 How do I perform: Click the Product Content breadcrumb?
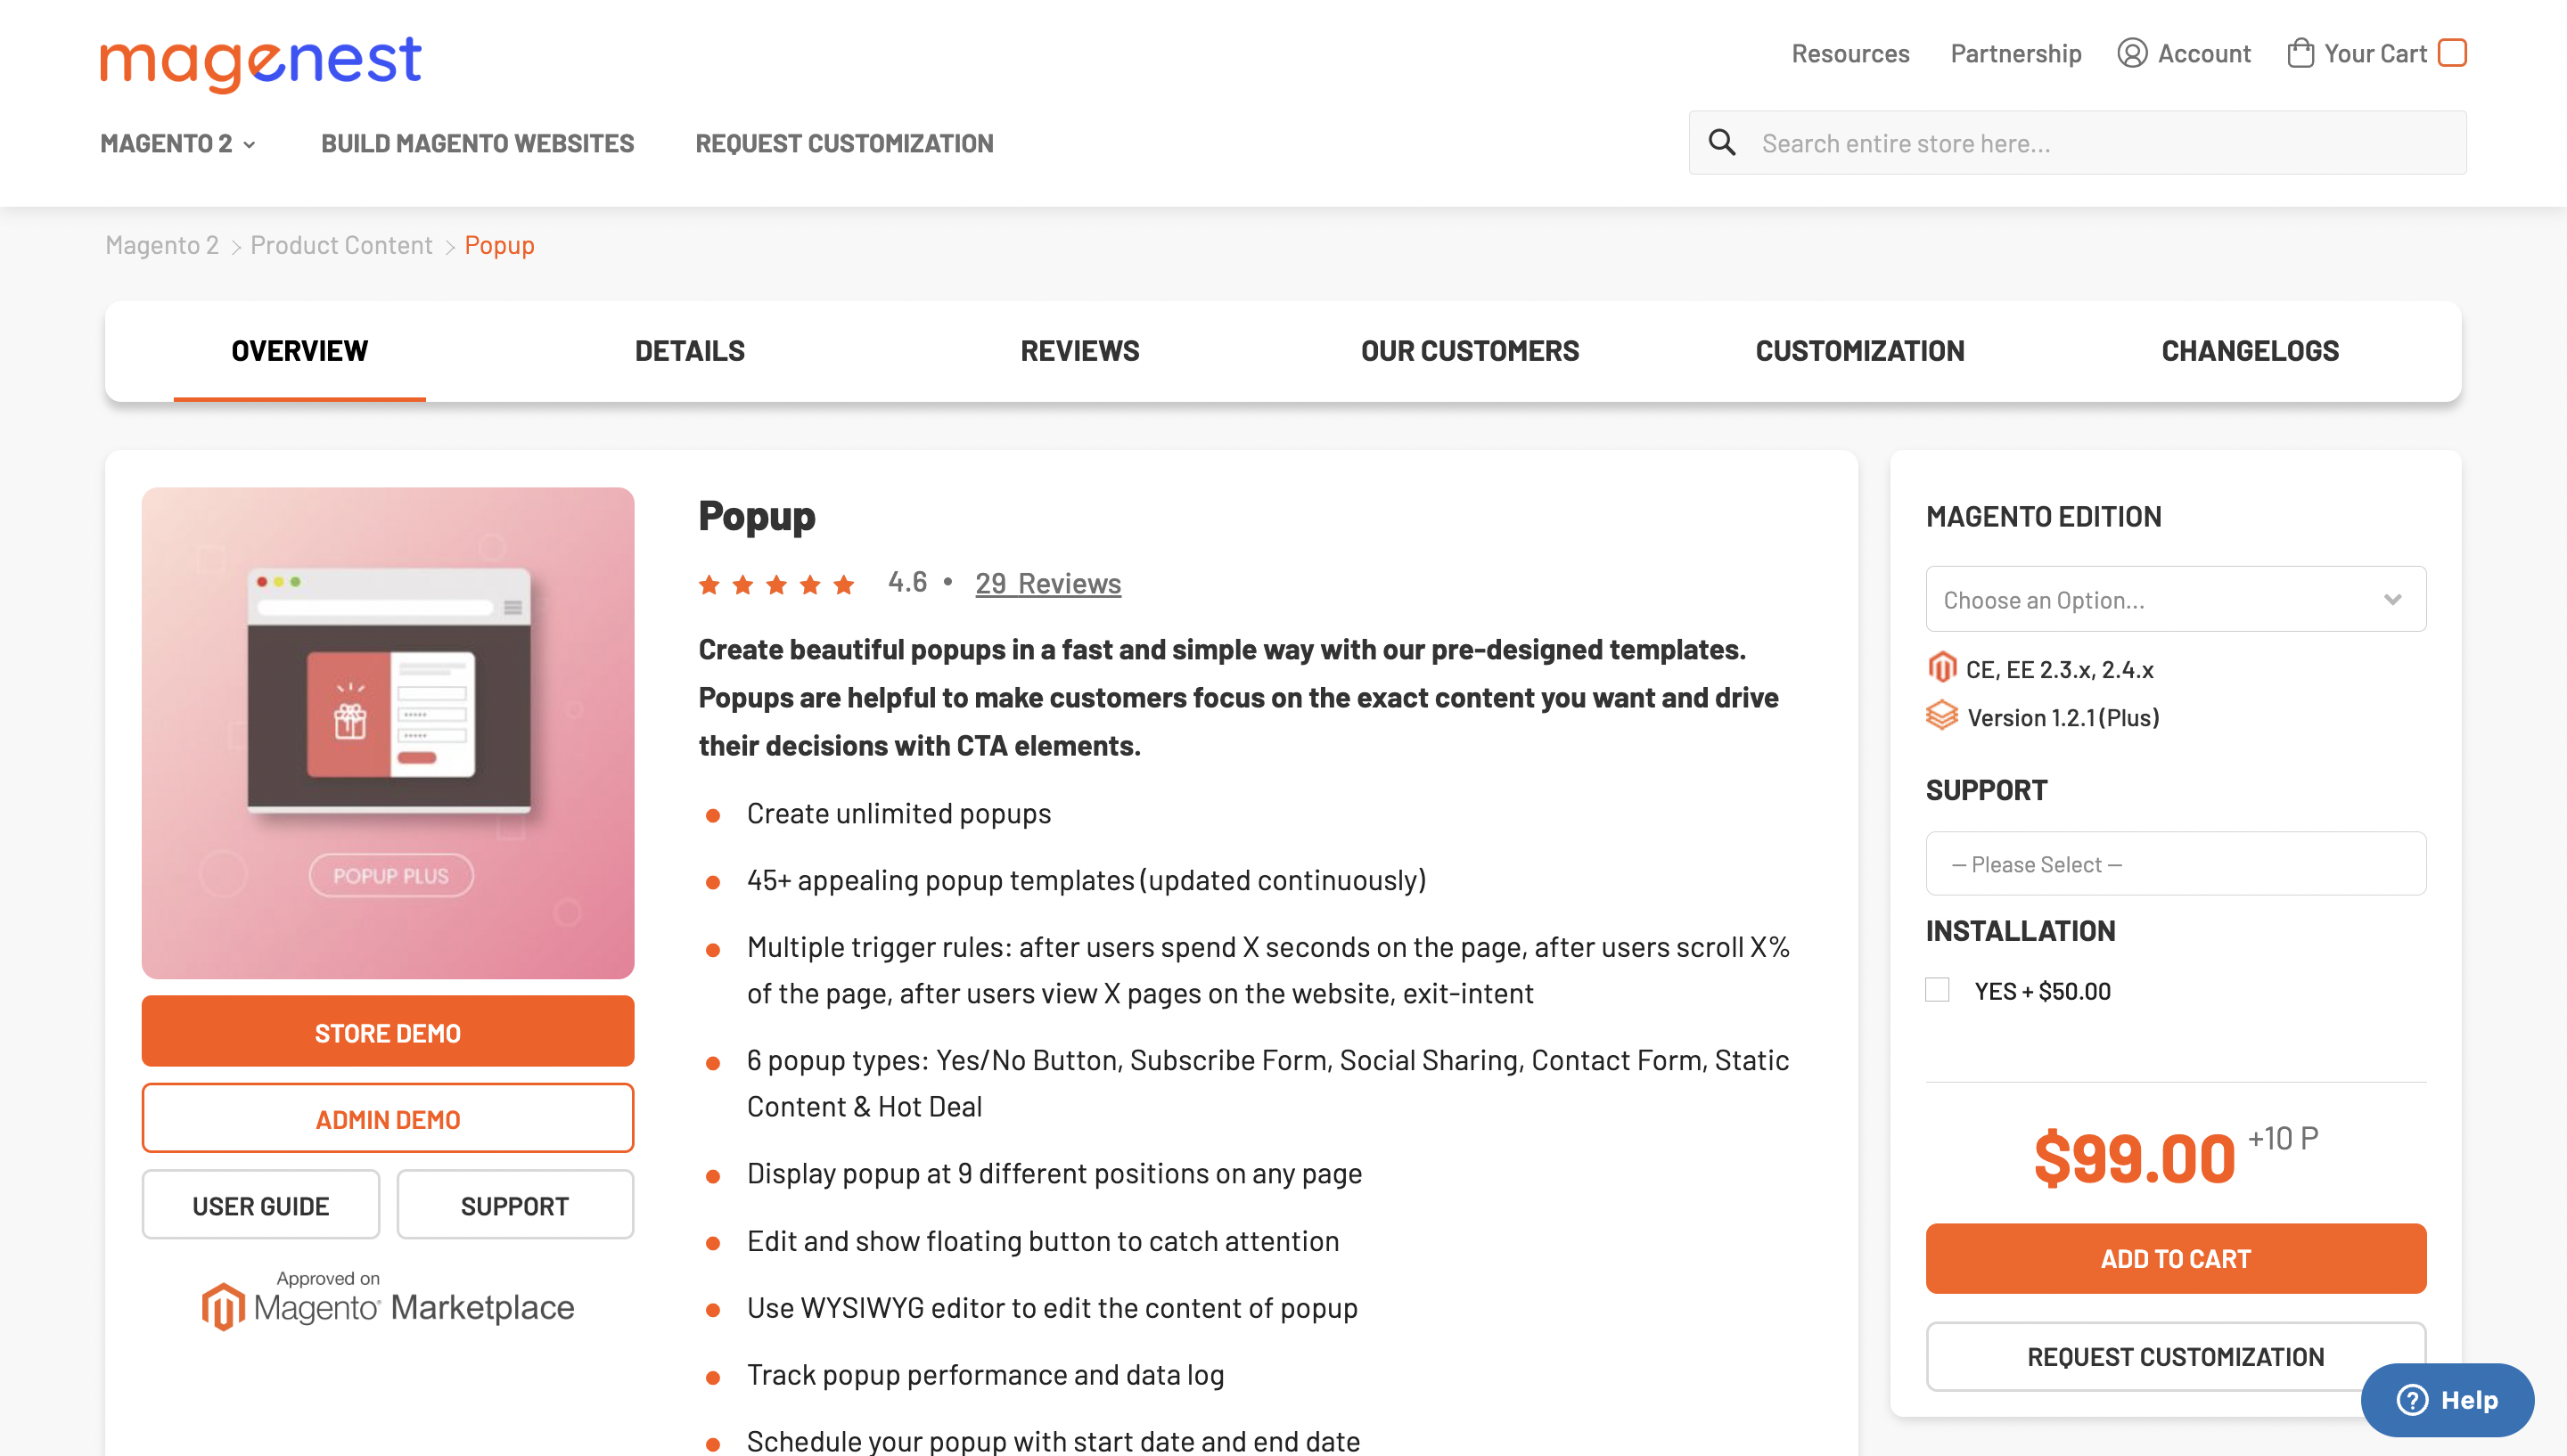click(x=341, y=244)
